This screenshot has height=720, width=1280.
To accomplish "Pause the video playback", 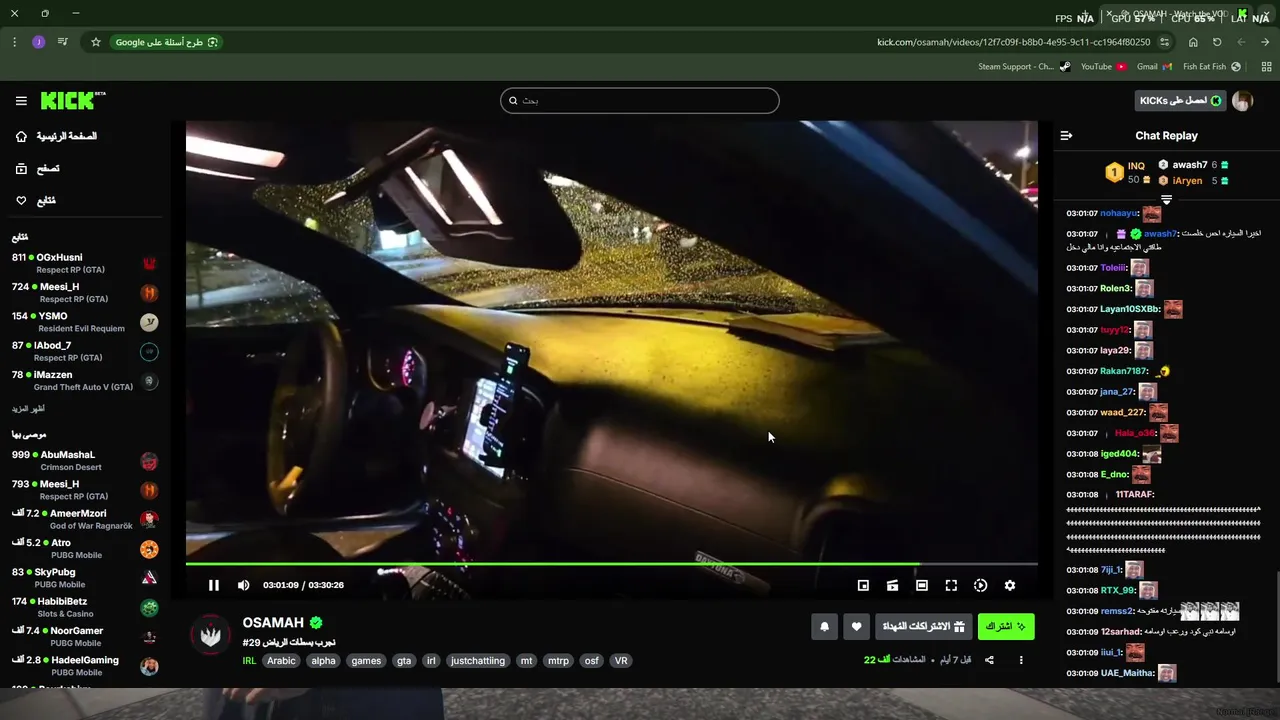I will [213, 585].
